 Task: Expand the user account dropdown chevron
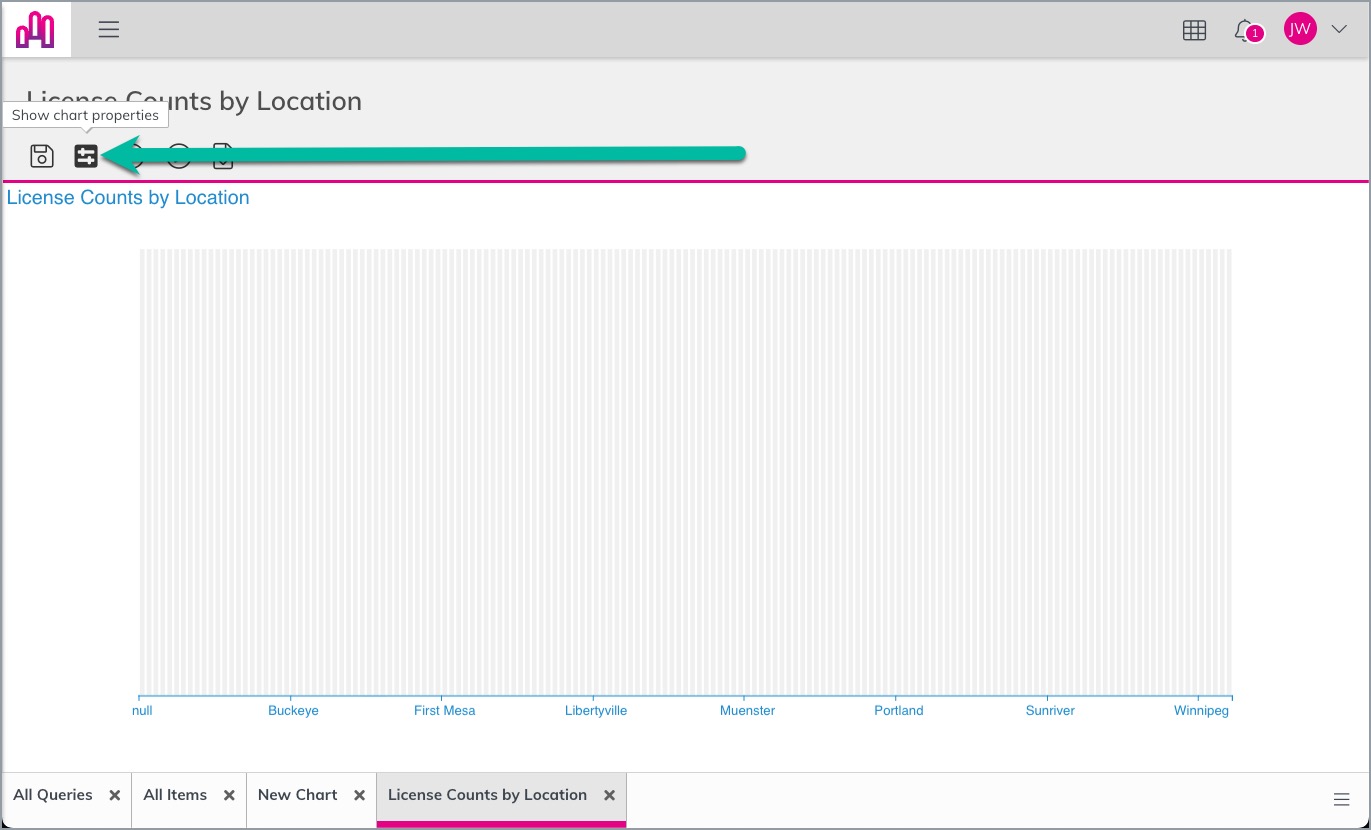pyautogui.click(x=1340, y=30)
